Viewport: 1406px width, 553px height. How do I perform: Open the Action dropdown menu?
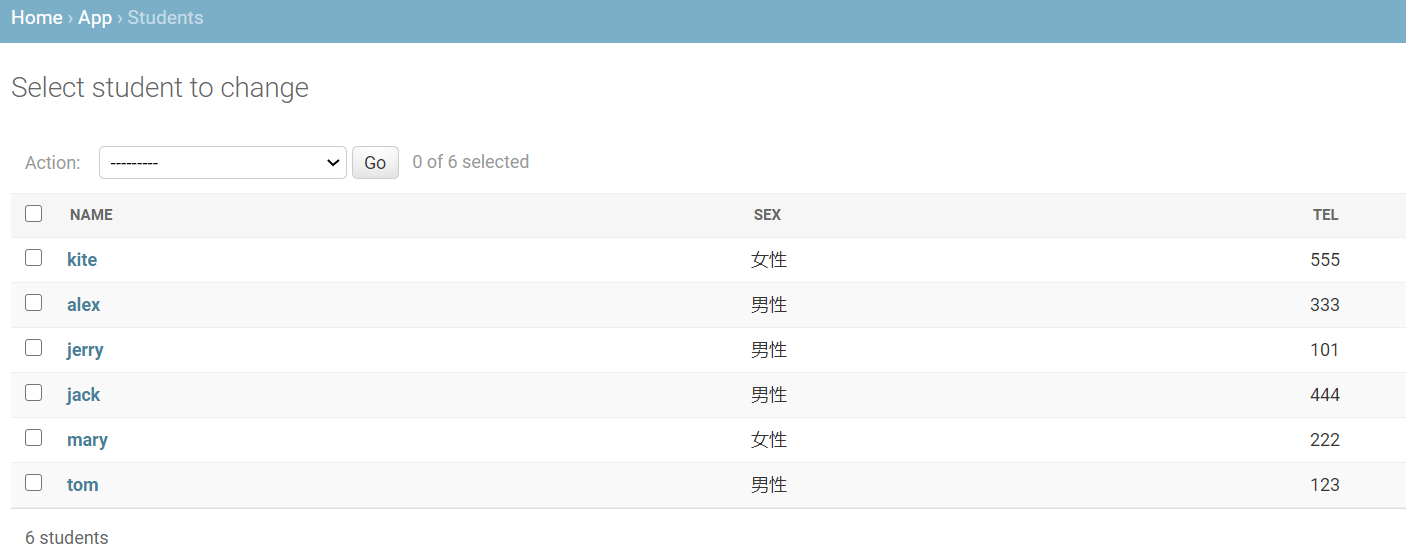point(222,163)
